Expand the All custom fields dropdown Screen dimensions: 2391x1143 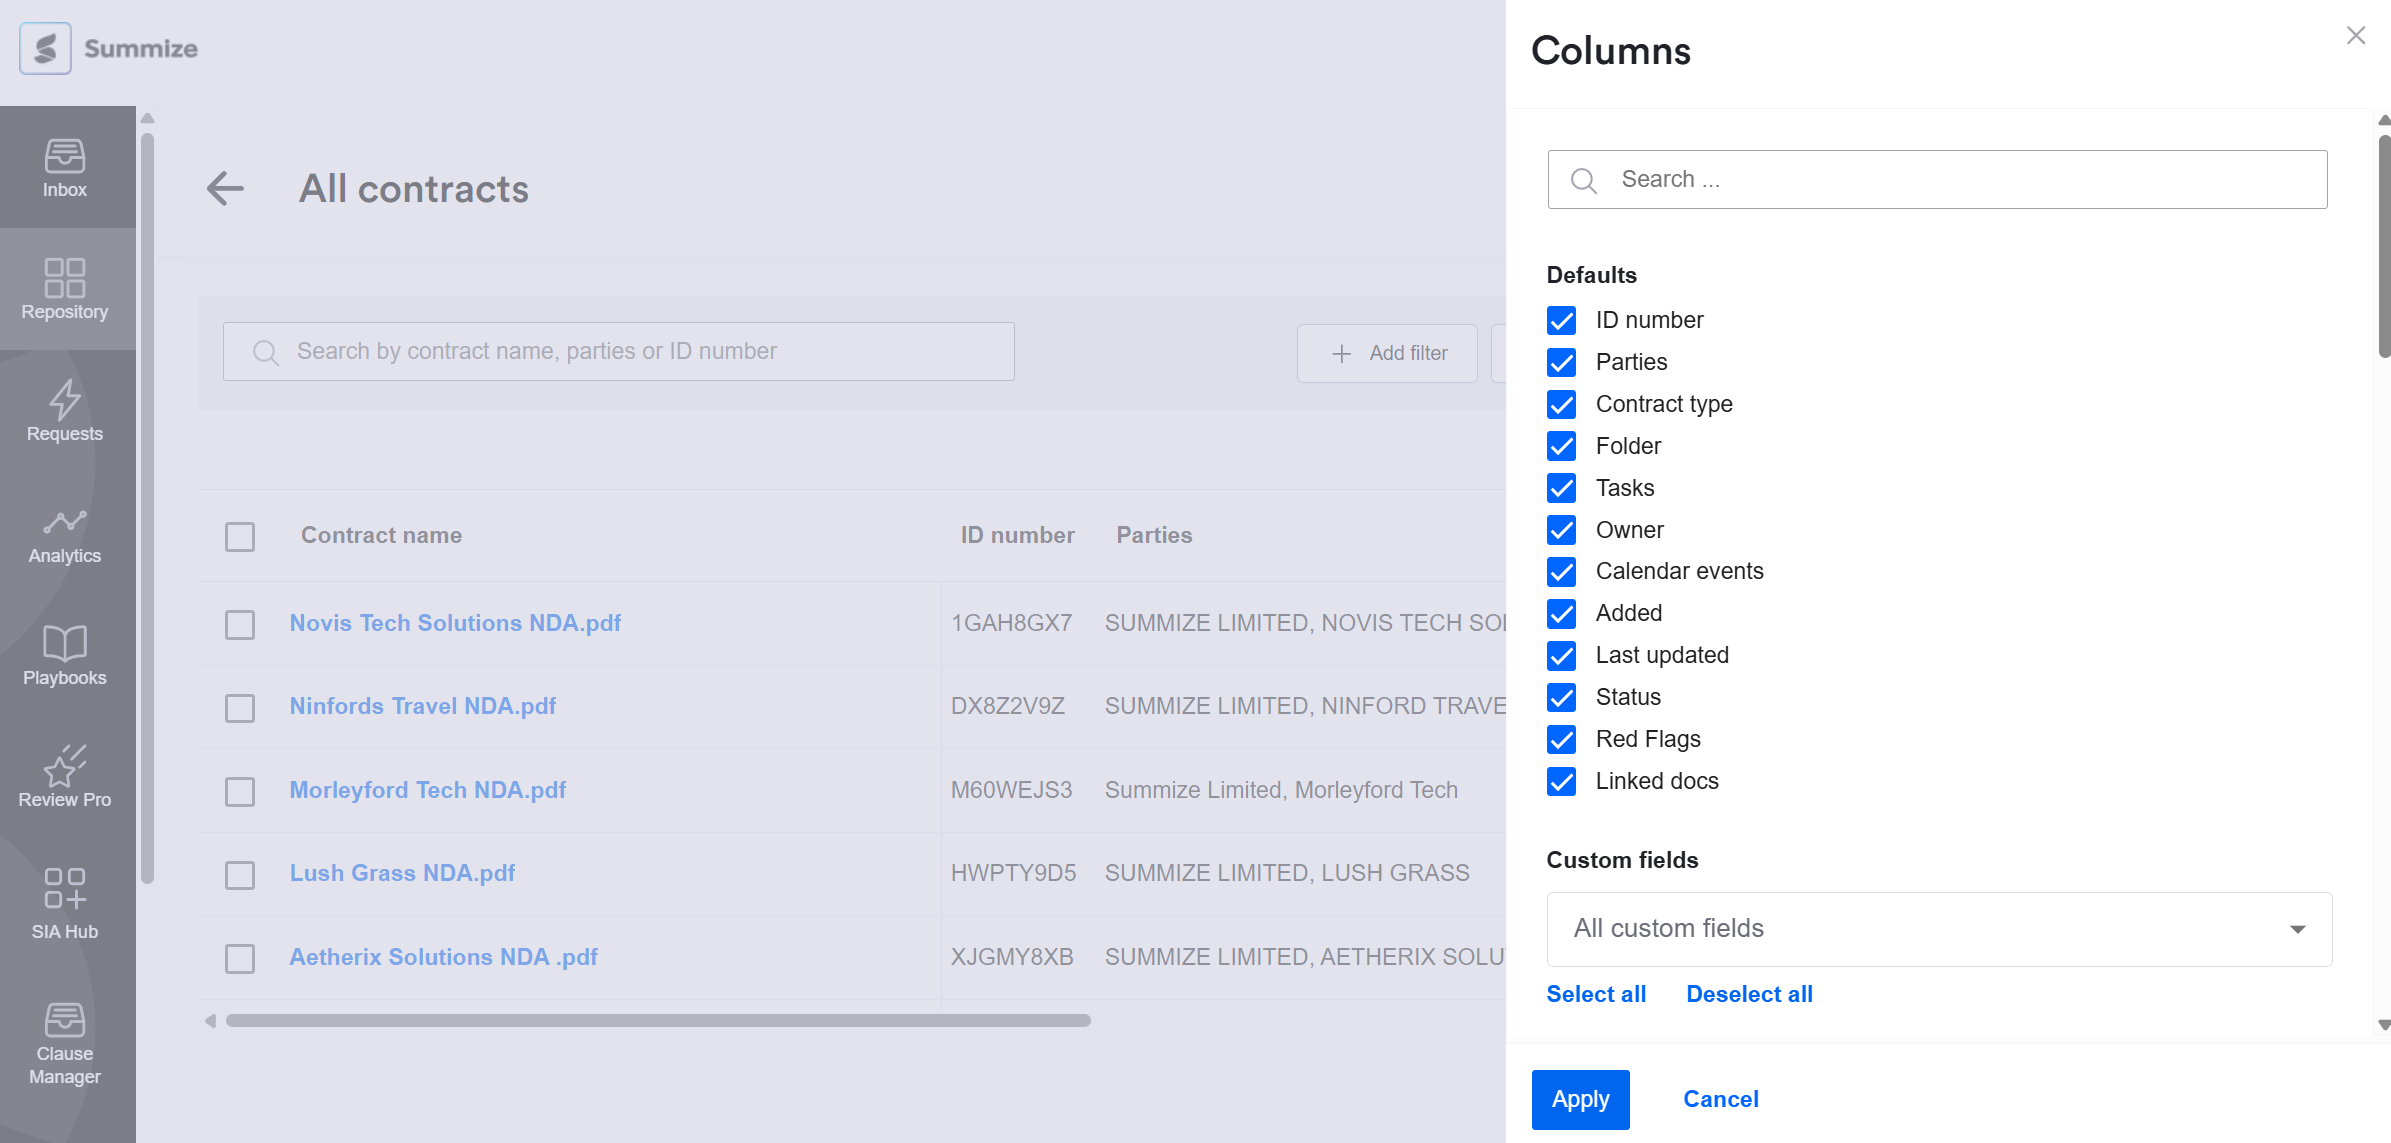pyautogui.click(x=1938, y=929)
